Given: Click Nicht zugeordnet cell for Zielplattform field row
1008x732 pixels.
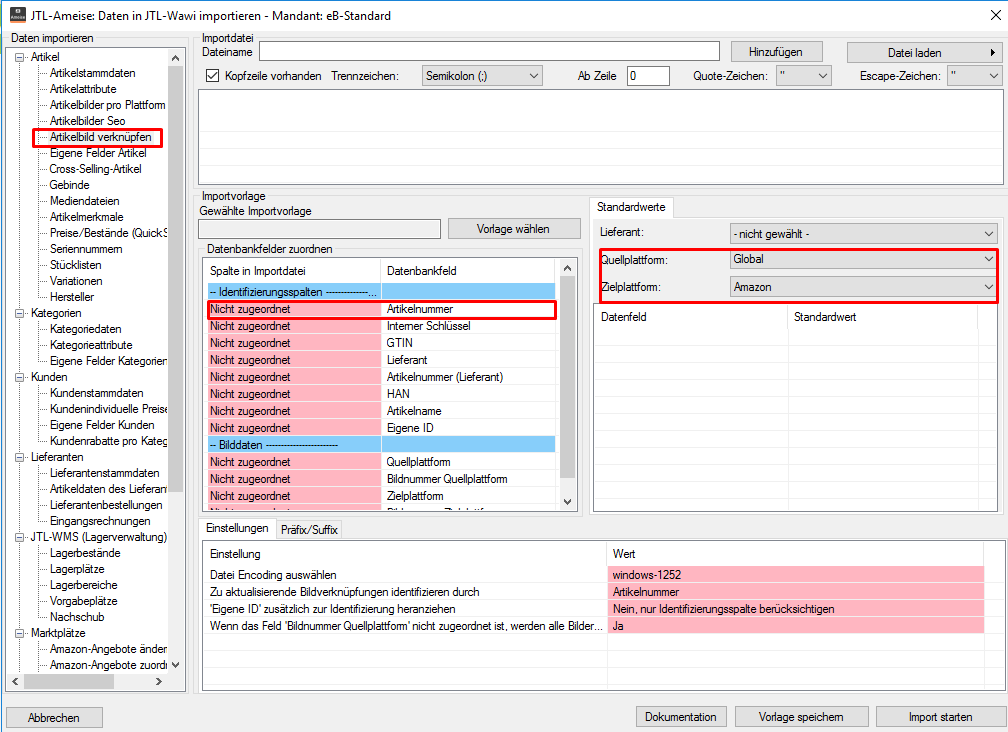Looking at the screenshot, I should coord(294,496).
